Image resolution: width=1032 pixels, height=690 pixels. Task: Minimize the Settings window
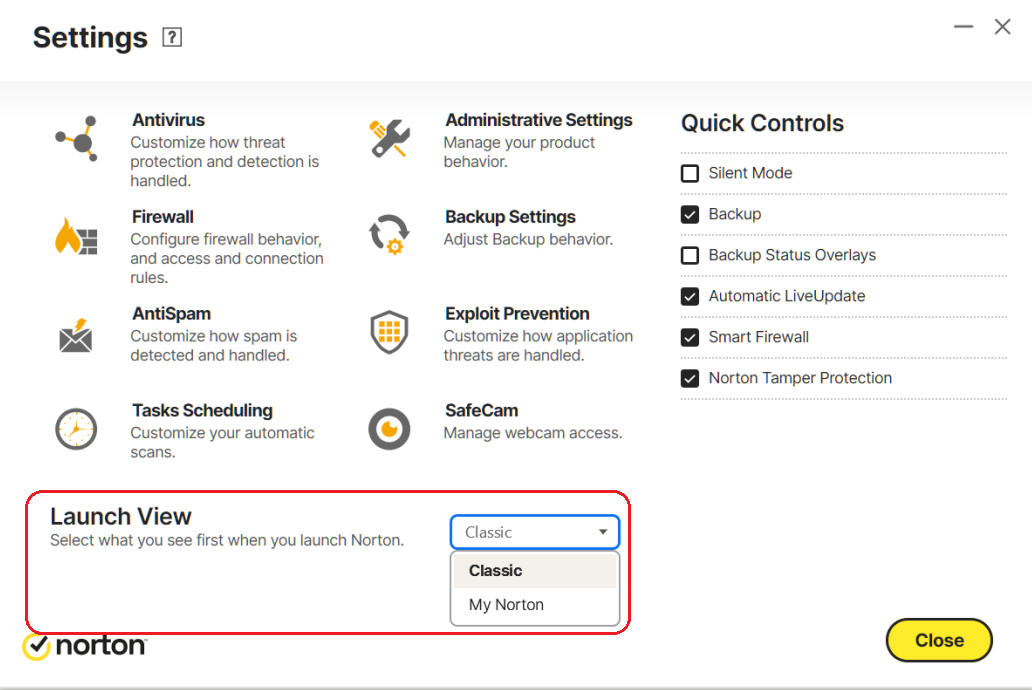964,27
